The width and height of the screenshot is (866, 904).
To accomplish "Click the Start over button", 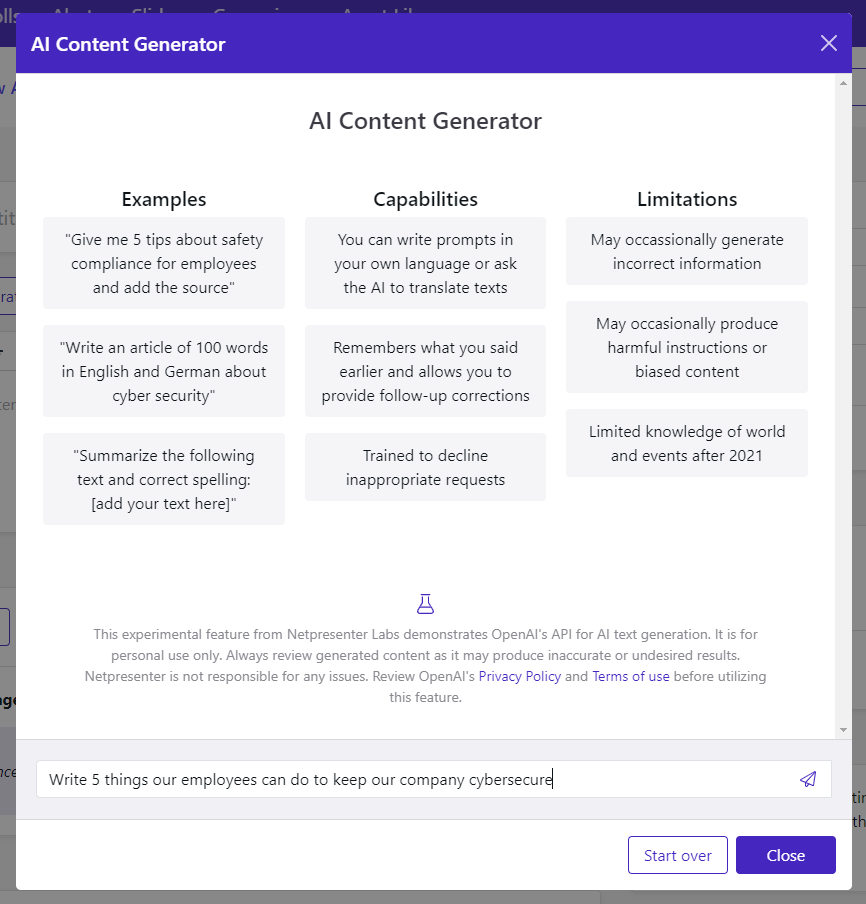I will coord(677,855).
